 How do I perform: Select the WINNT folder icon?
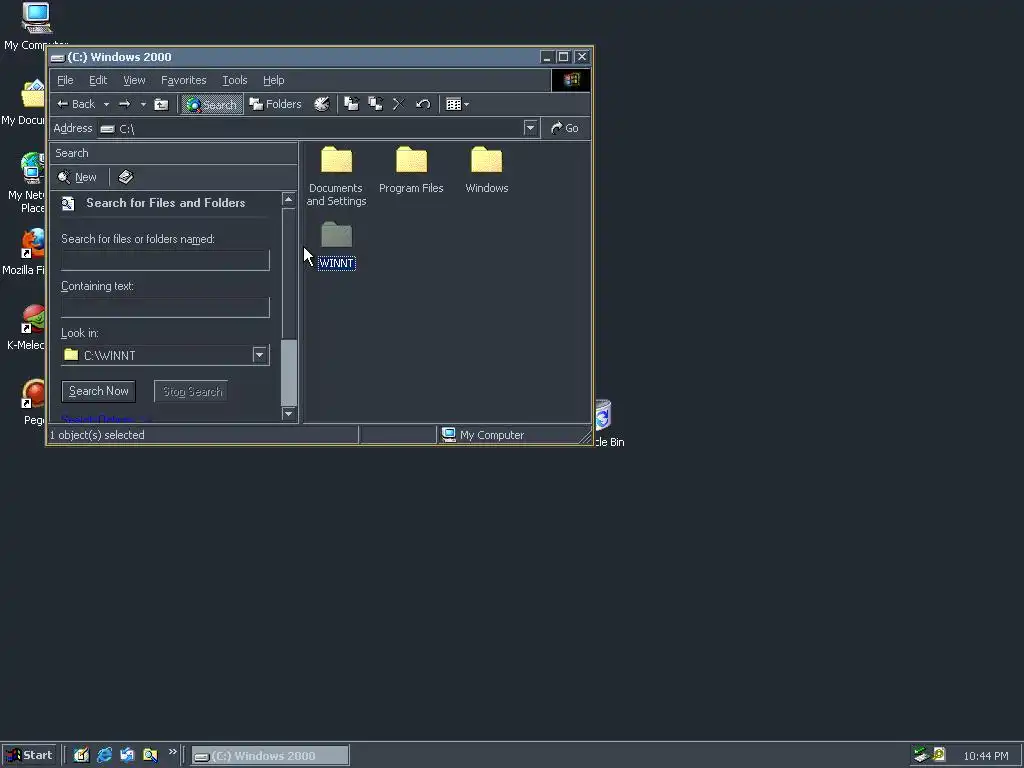[336, 234]
